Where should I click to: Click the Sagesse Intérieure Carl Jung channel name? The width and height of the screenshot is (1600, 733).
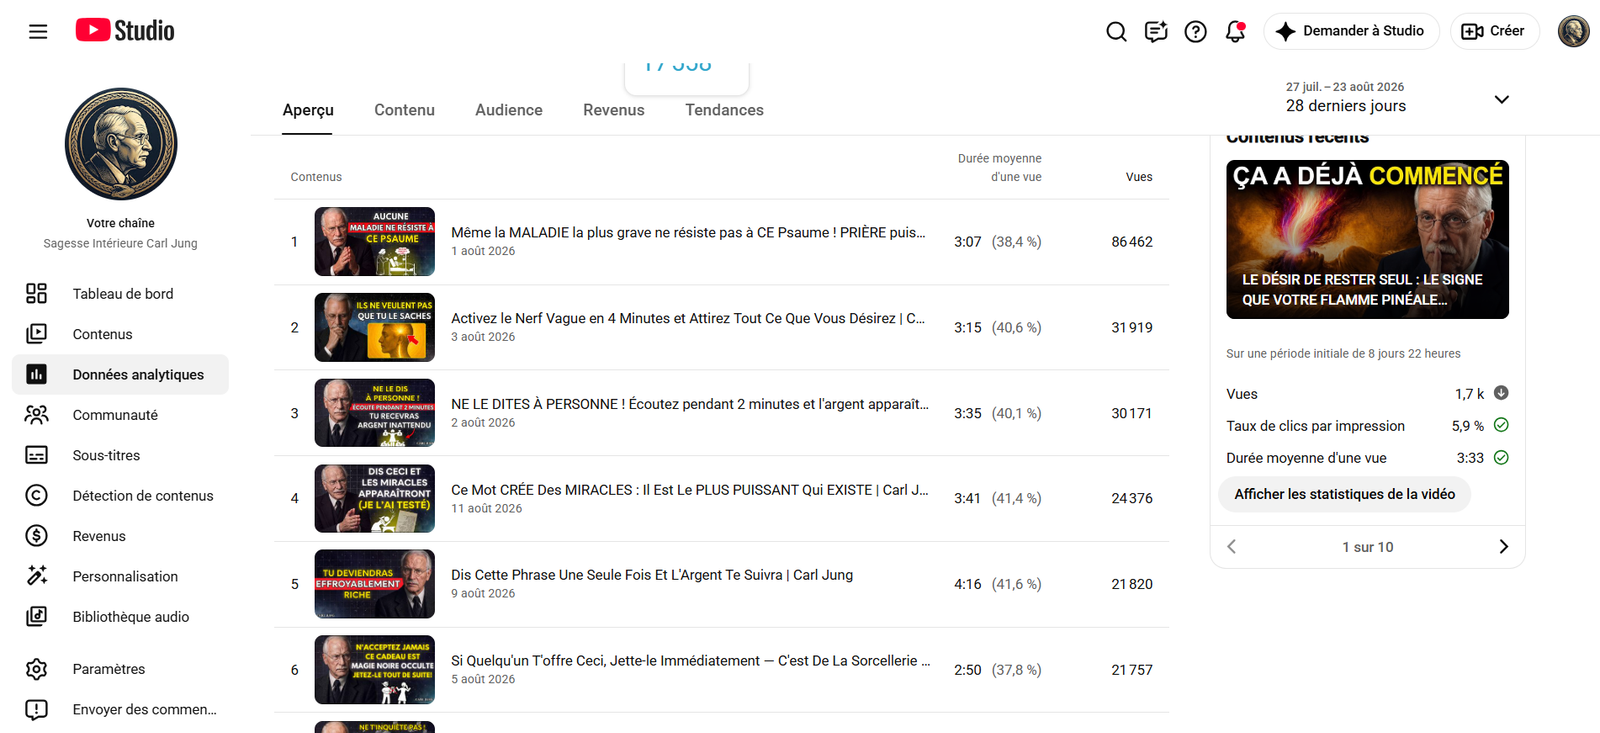121,243
